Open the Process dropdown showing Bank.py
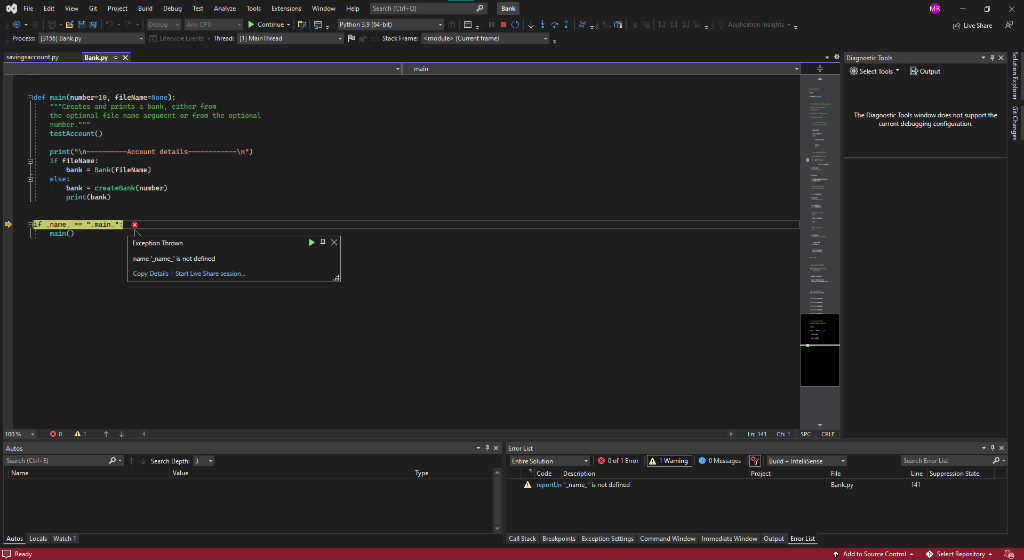This screenshot has height=560, width=1024. pos(91,39)
